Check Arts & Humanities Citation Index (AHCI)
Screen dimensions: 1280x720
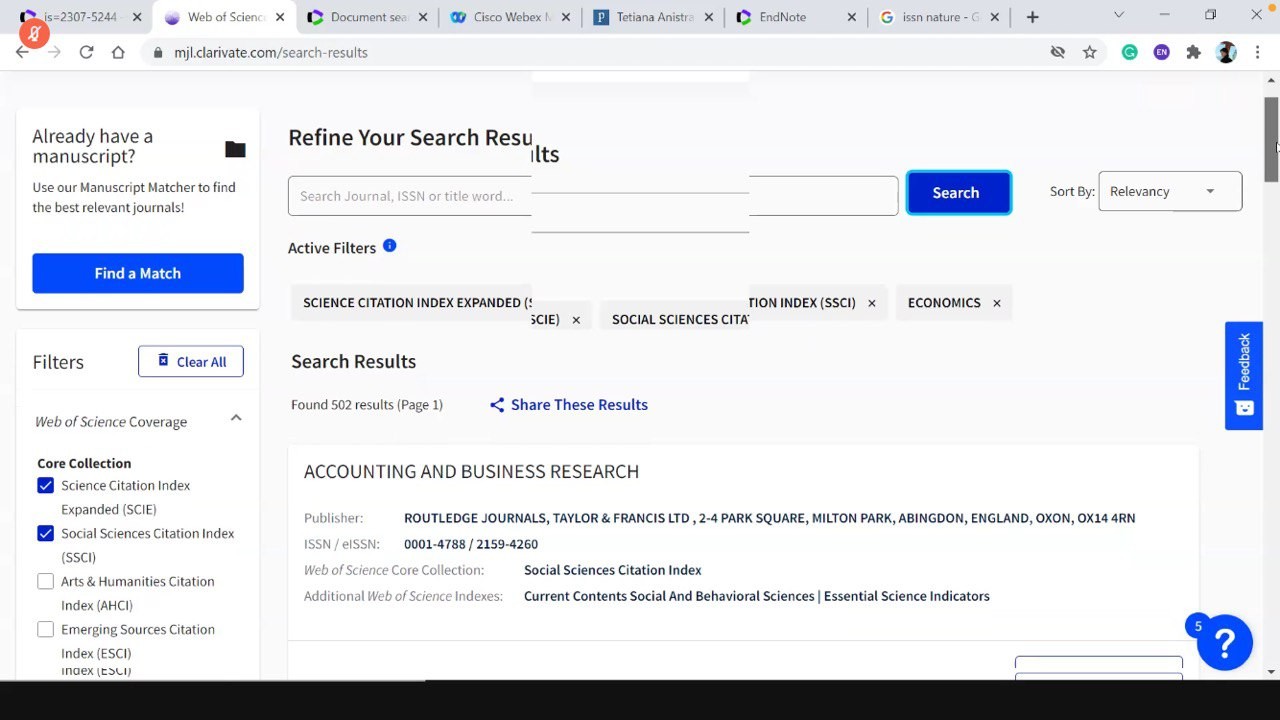pos(46,581)
